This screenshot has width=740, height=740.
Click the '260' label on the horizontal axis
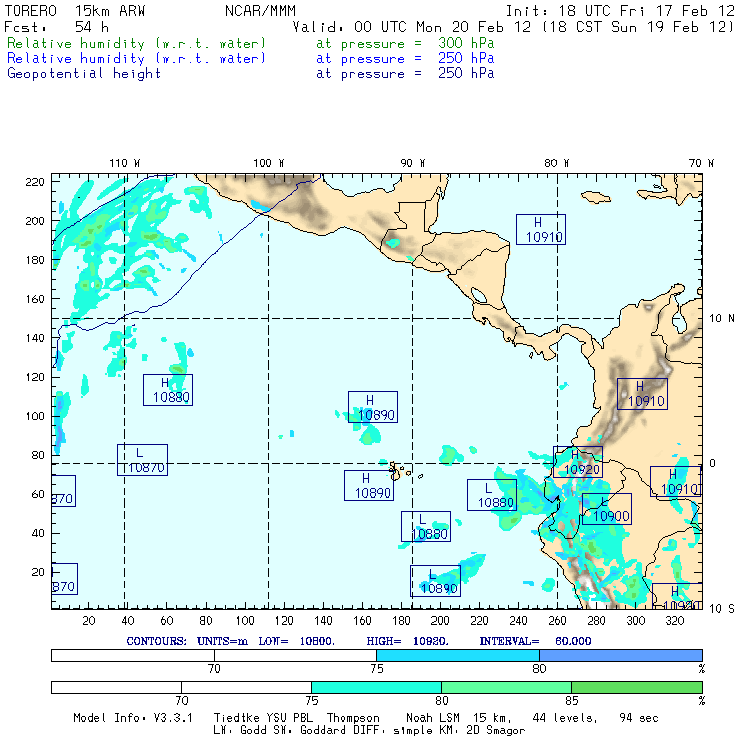pyautogui.click(x=557, y=621)
